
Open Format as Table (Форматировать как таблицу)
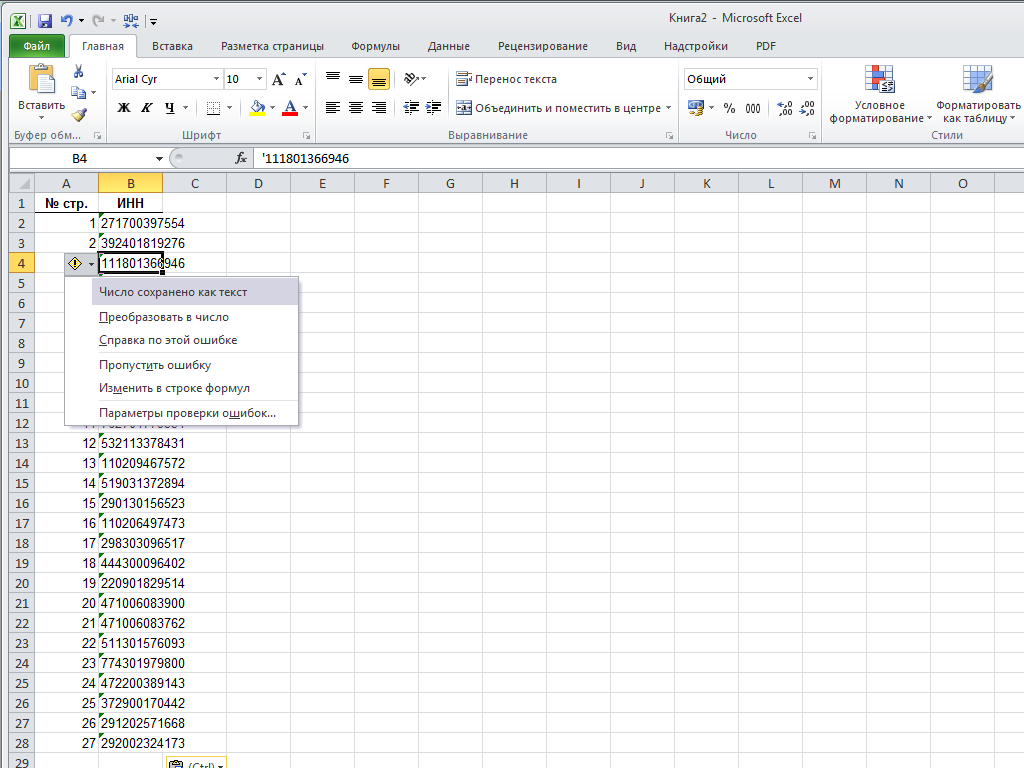tap(978, 93)
